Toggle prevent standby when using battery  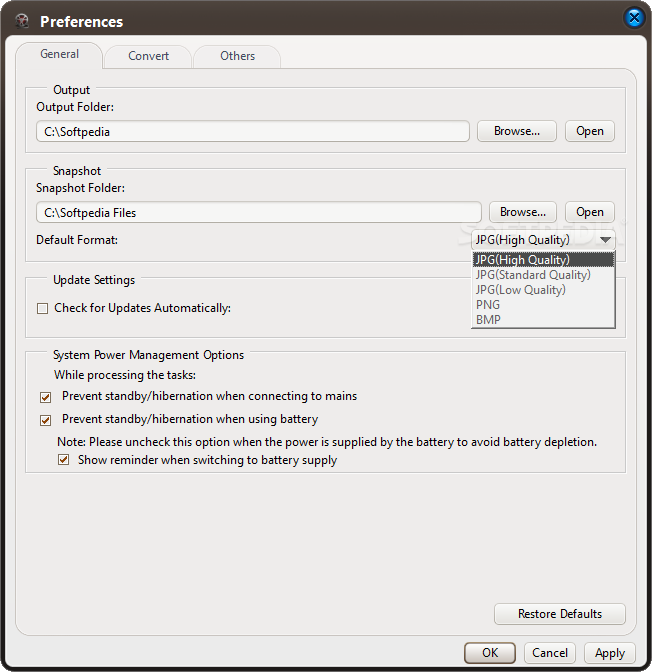46,420
